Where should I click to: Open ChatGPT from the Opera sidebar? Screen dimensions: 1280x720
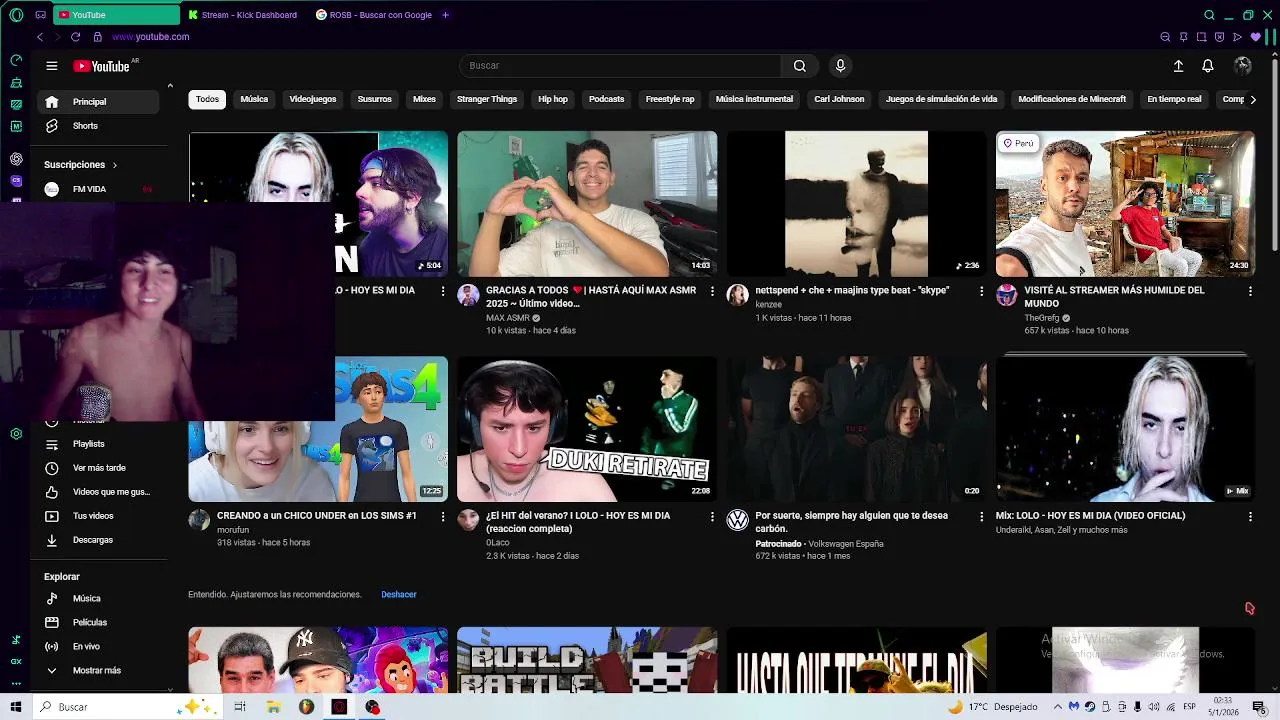16,158
